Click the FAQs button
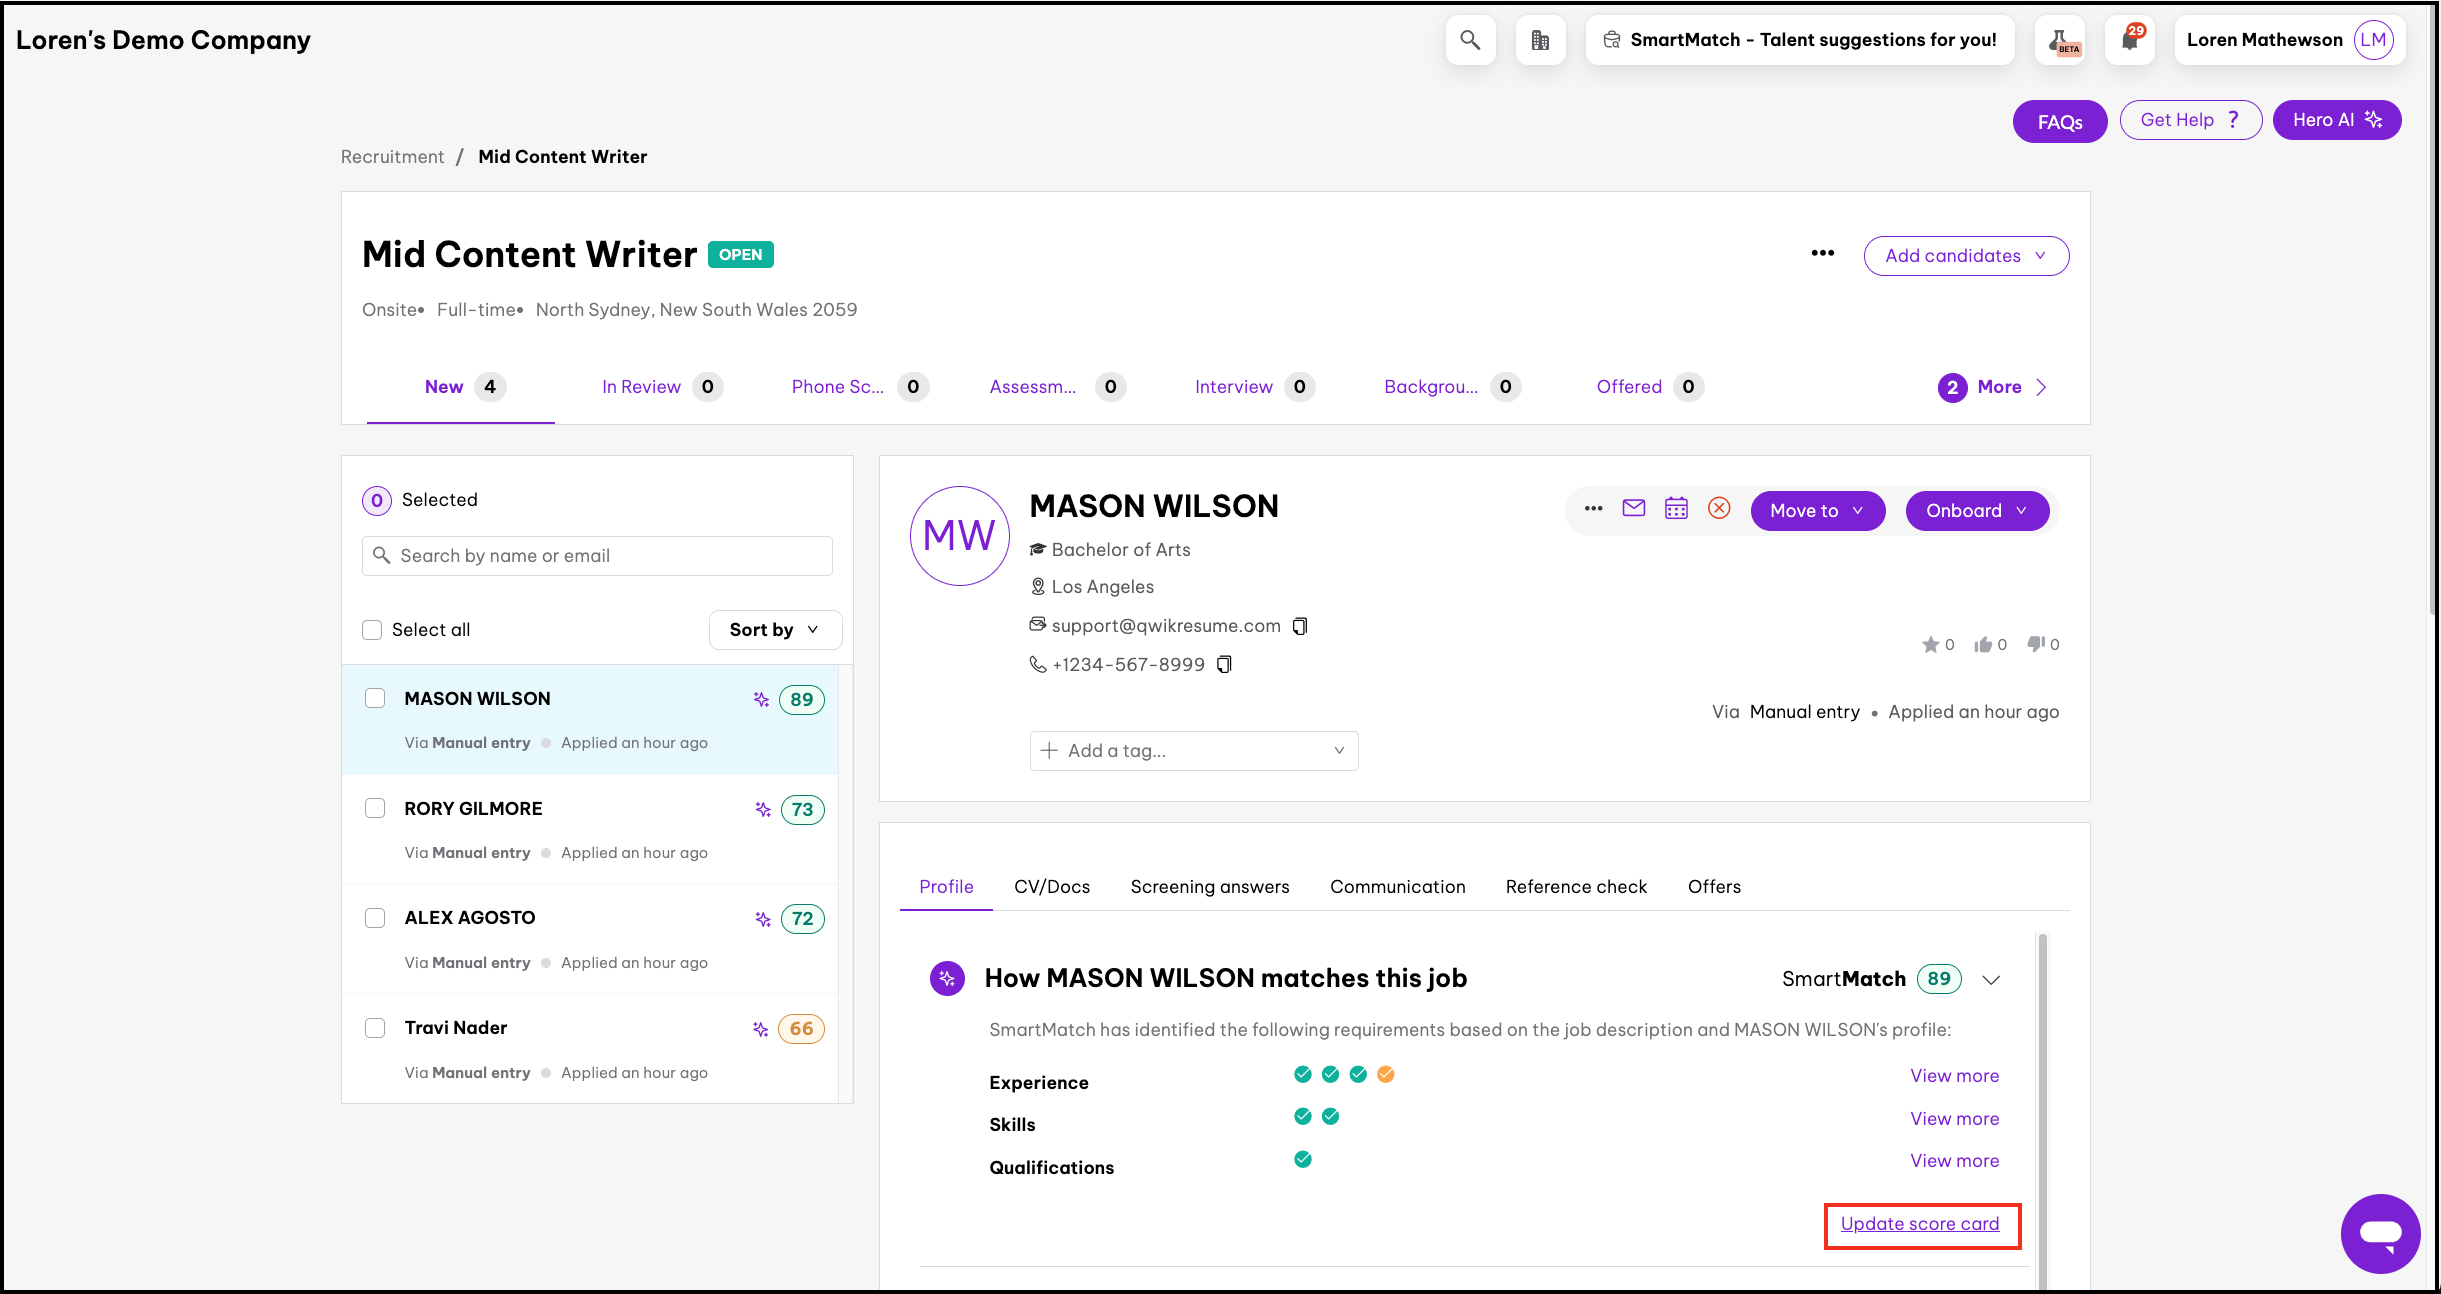This screenshot has height=1294, width=2441. (x=2060, y=122)
